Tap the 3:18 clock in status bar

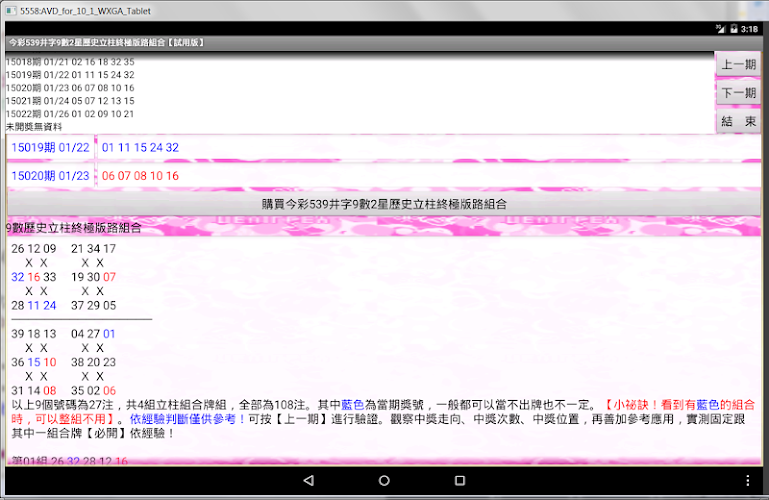[x=749, y=29]
